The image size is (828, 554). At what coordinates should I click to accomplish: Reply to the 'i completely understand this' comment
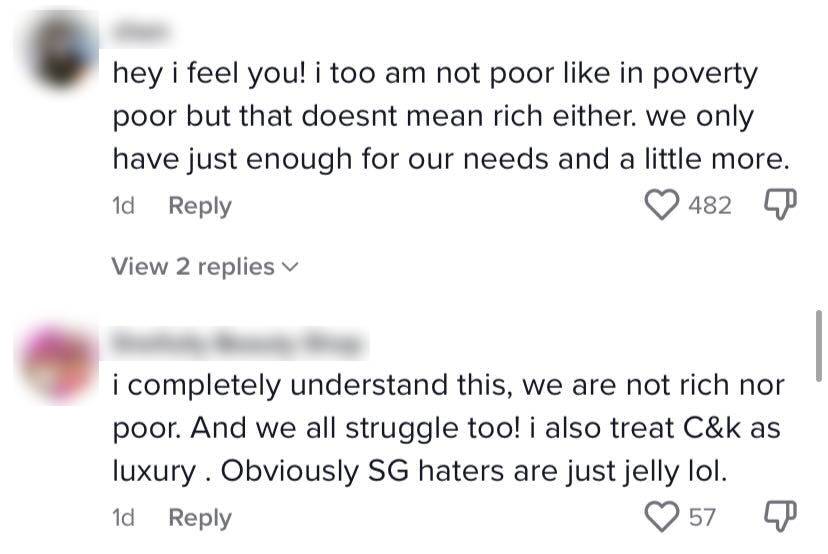(x=199, y=518)
